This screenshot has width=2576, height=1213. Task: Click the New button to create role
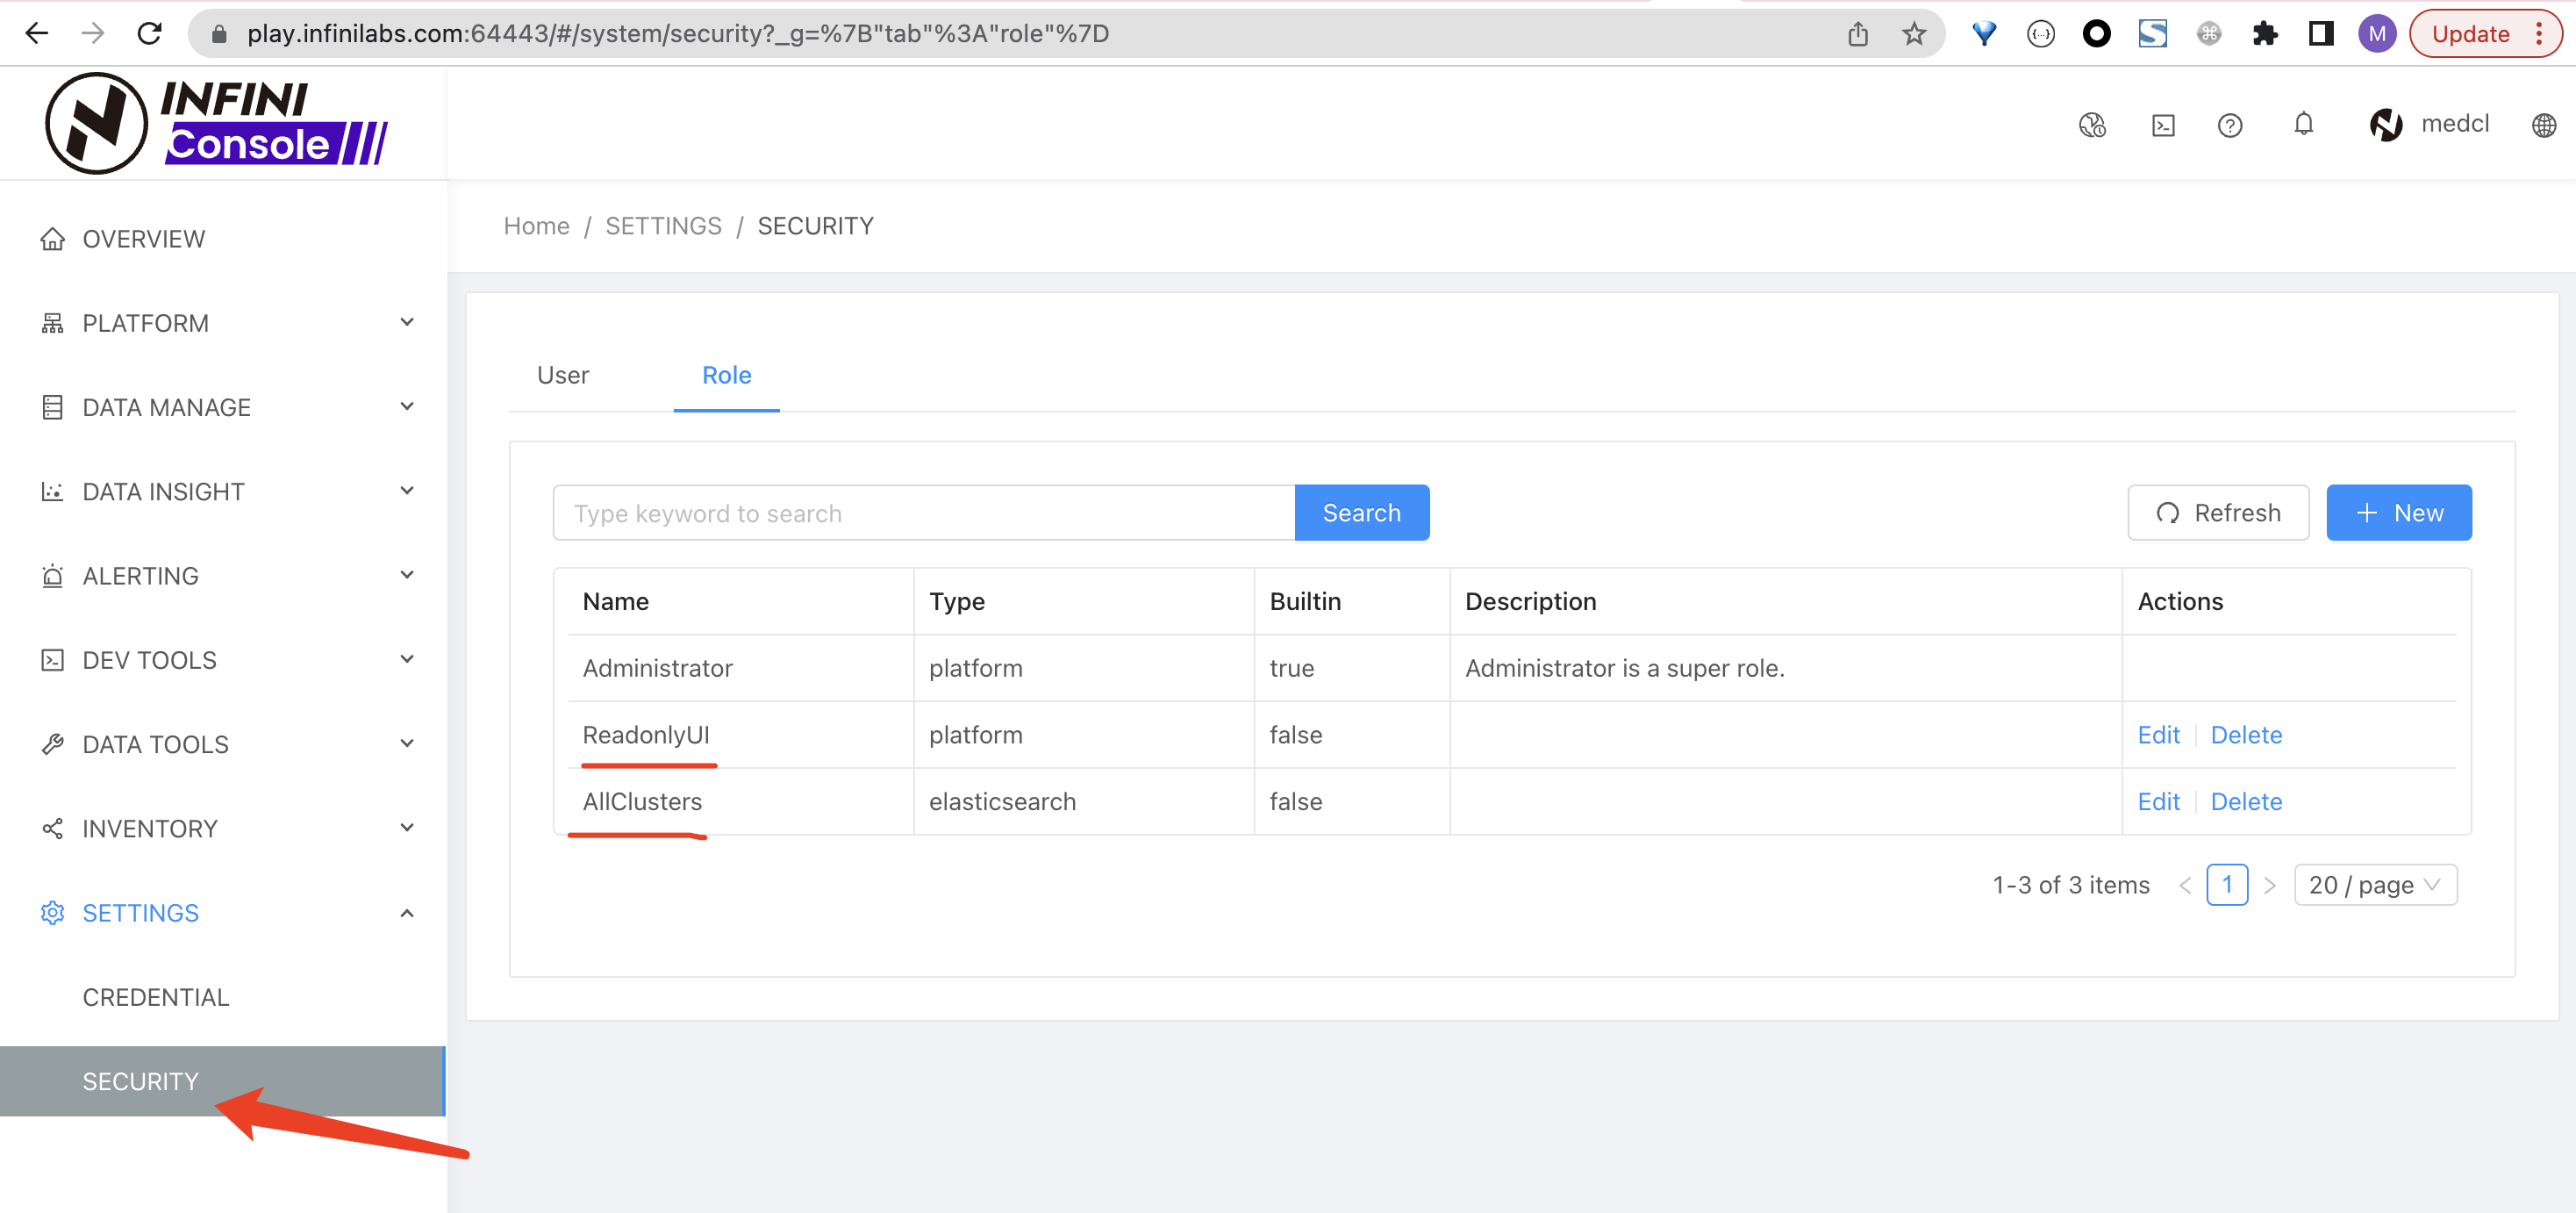click(x=2399, y=512)
